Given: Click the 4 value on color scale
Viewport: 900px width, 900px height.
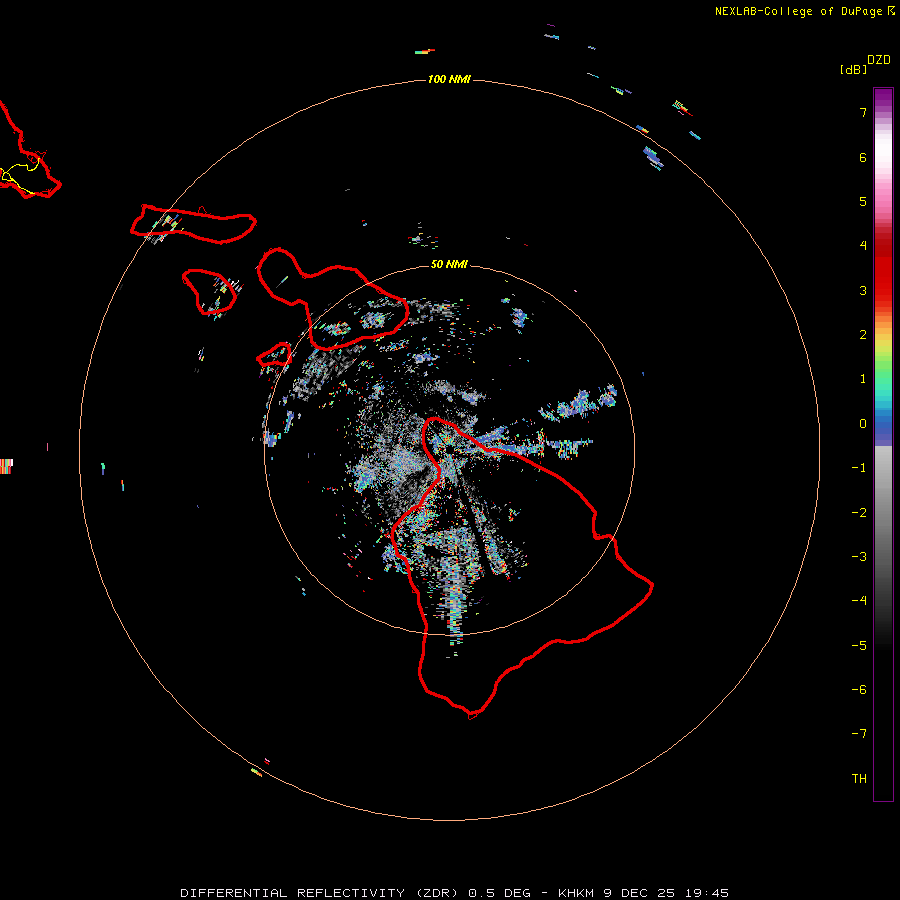Looking at the screenshot, I should coord(863,246).
